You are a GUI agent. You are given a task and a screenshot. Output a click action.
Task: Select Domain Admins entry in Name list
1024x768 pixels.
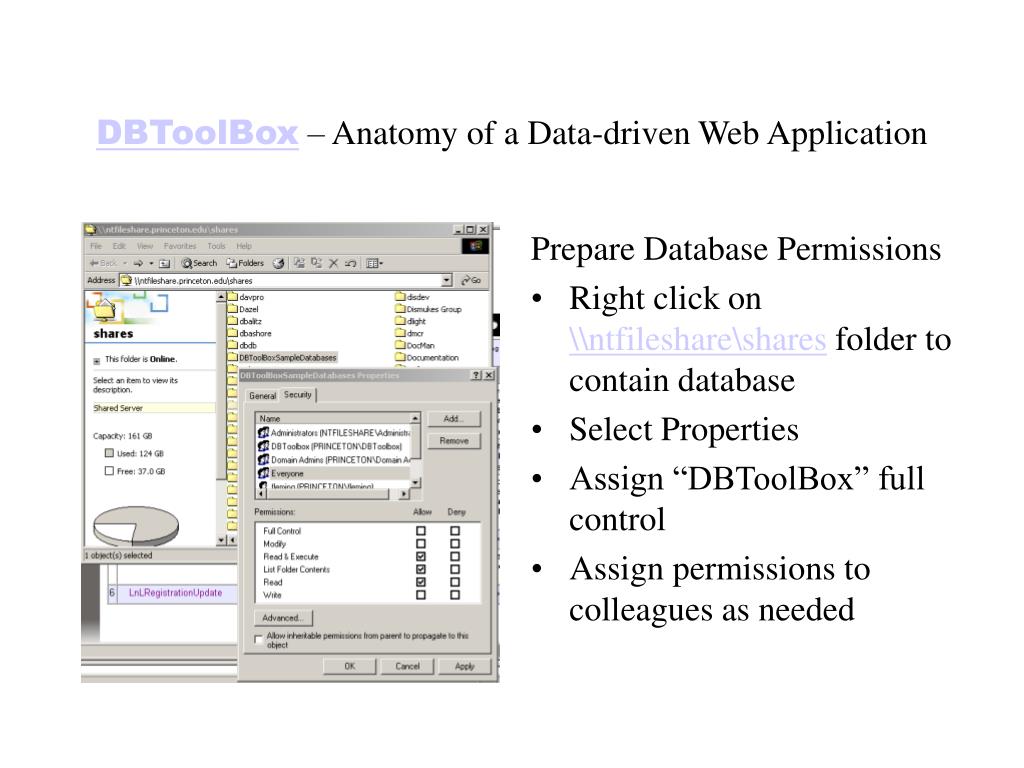[x=335, y=460]
